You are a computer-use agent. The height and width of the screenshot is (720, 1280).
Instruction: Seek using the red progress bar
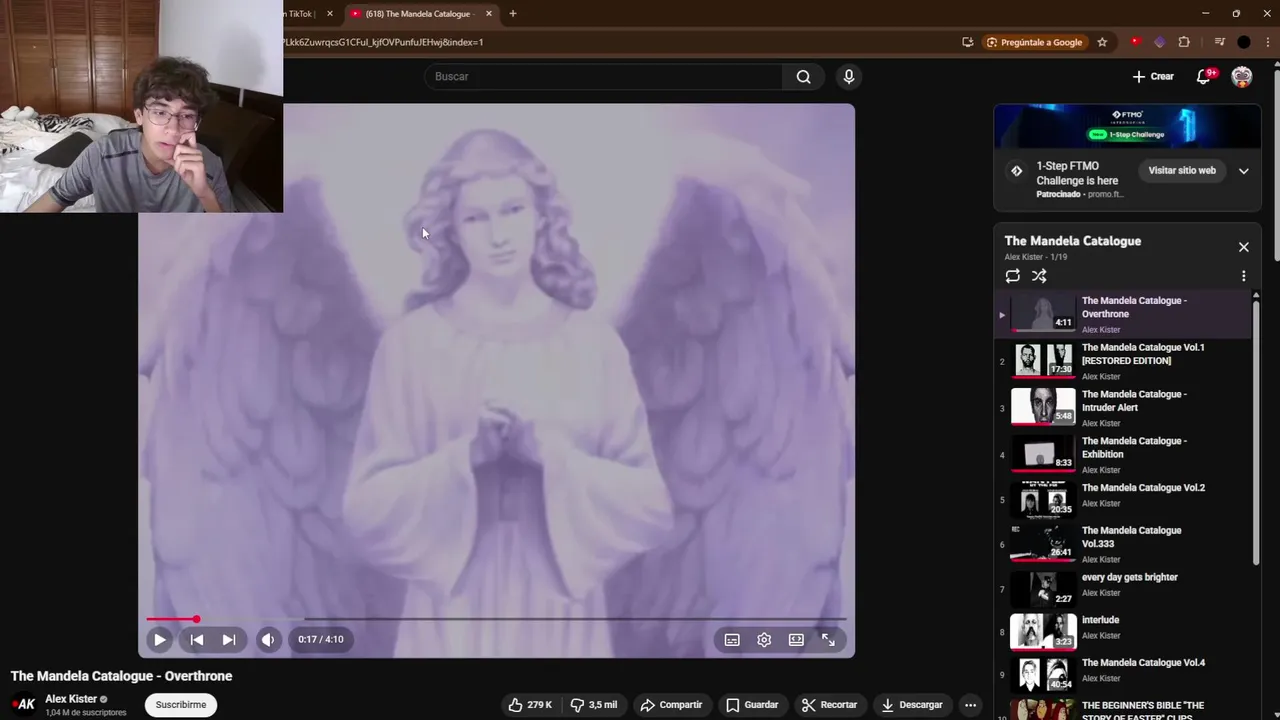click(497, 620)
